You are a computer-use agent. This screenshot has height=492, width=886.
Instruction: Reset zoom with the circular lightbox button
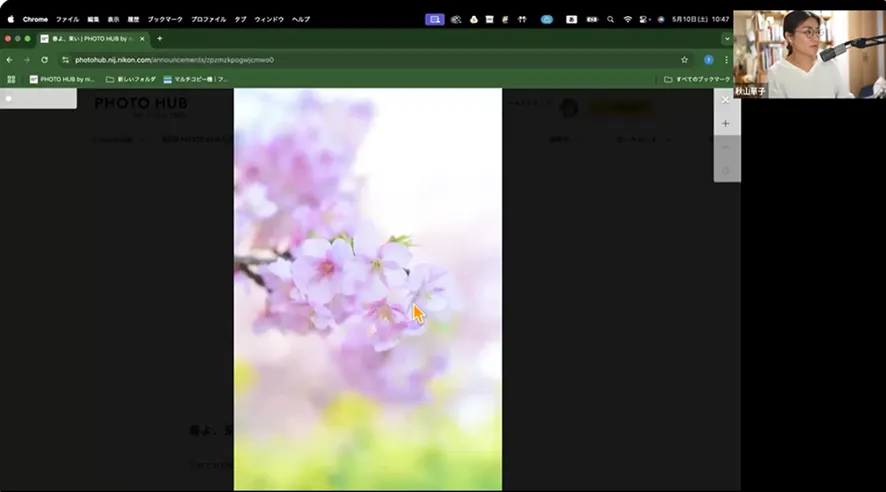(x=726, y=171)
